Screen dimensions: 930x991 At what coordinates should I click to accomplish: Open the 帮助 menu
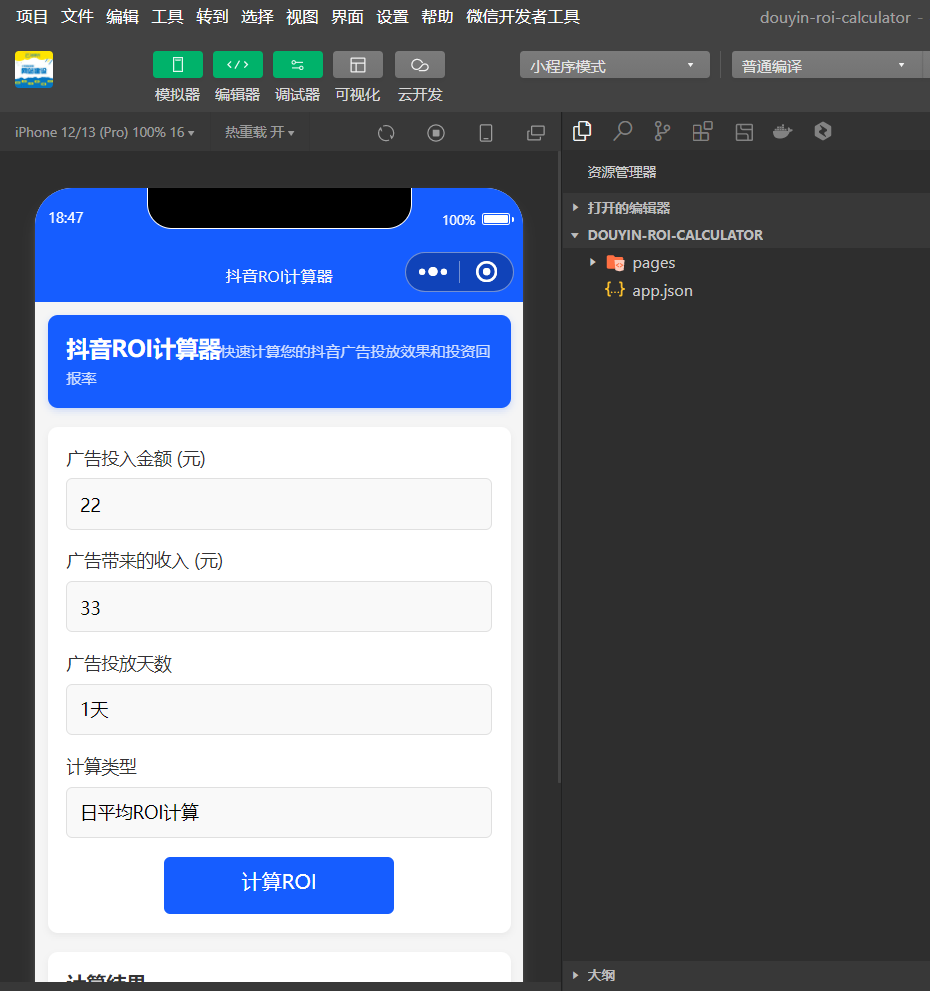tap(437, 16)
